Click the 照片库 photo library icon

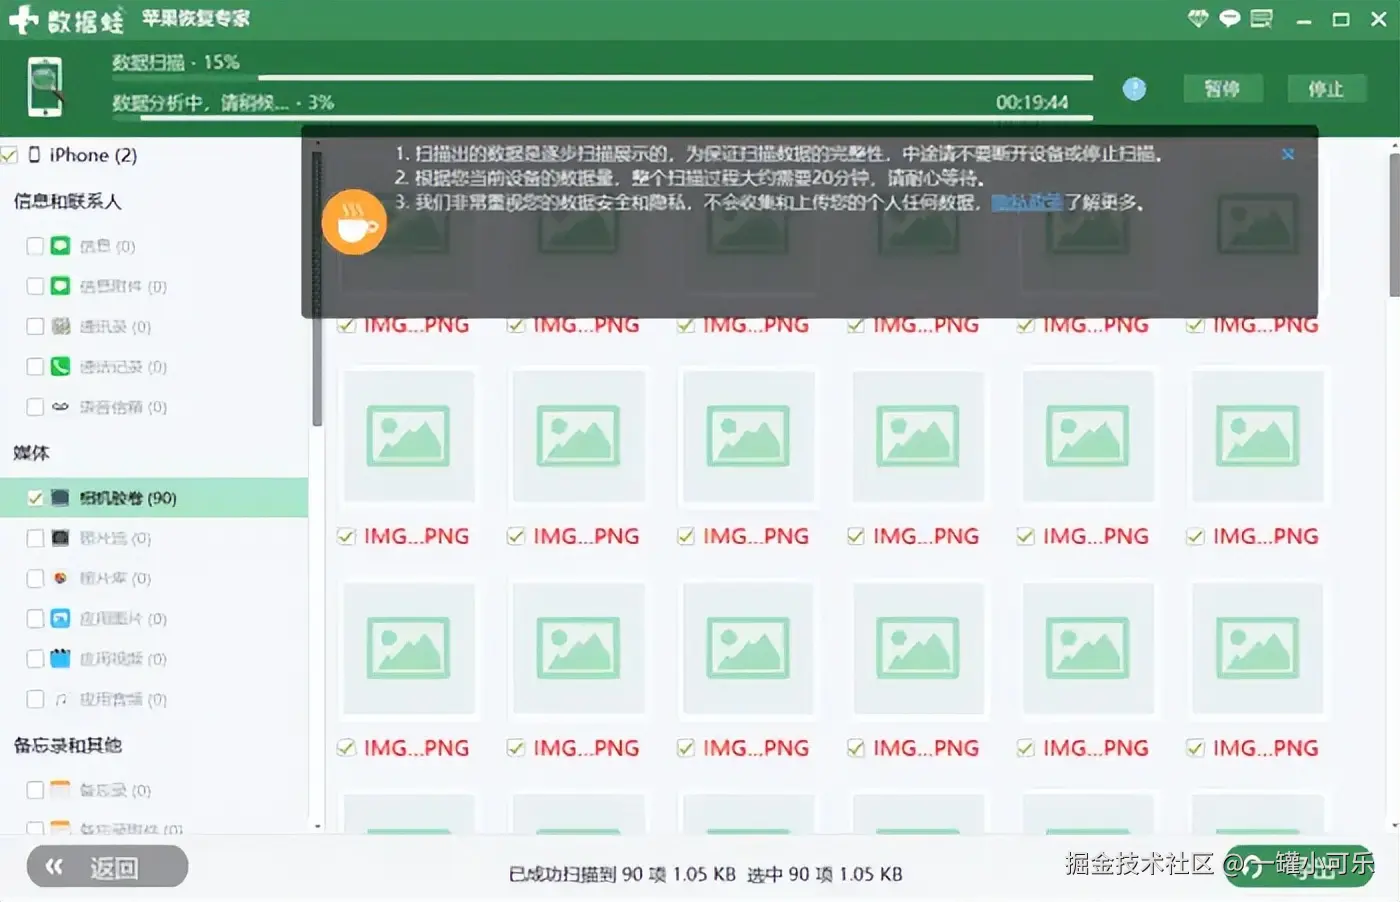click(x=60, y=578)
